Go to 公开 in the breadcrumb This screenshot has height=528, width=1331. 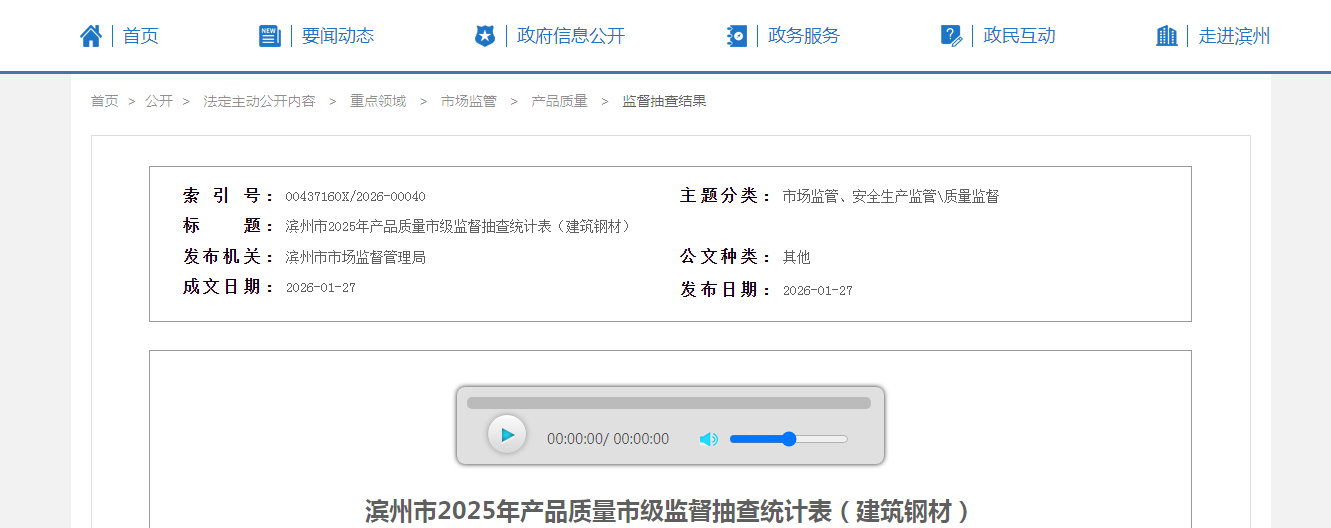(159, 101)
